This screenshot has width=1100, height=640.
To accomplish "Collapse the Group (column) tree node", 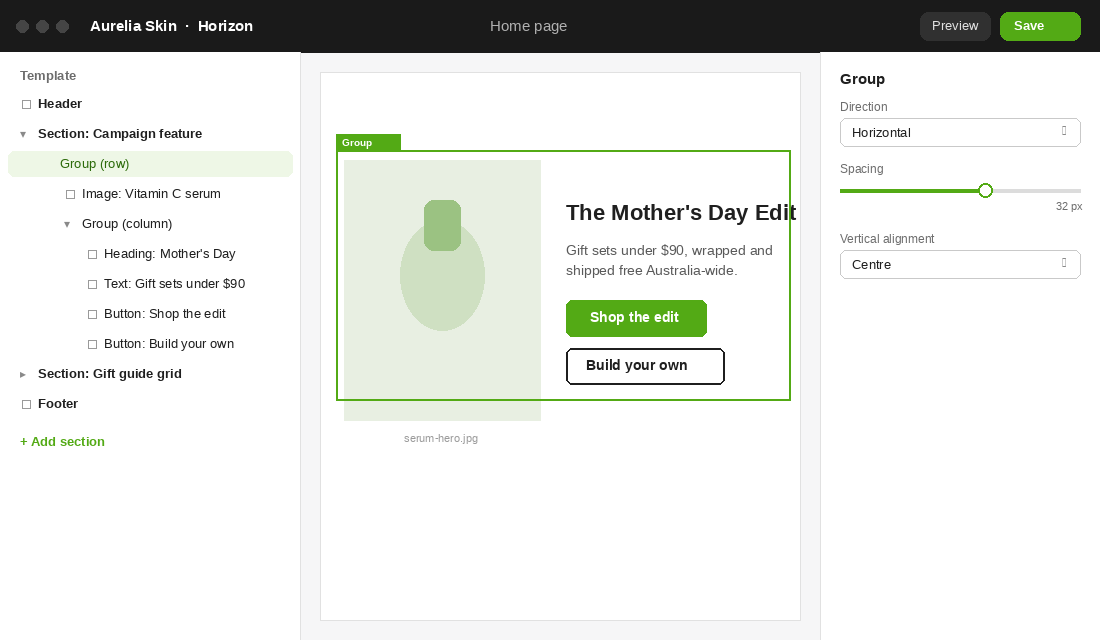I will [x=67, y=225].
